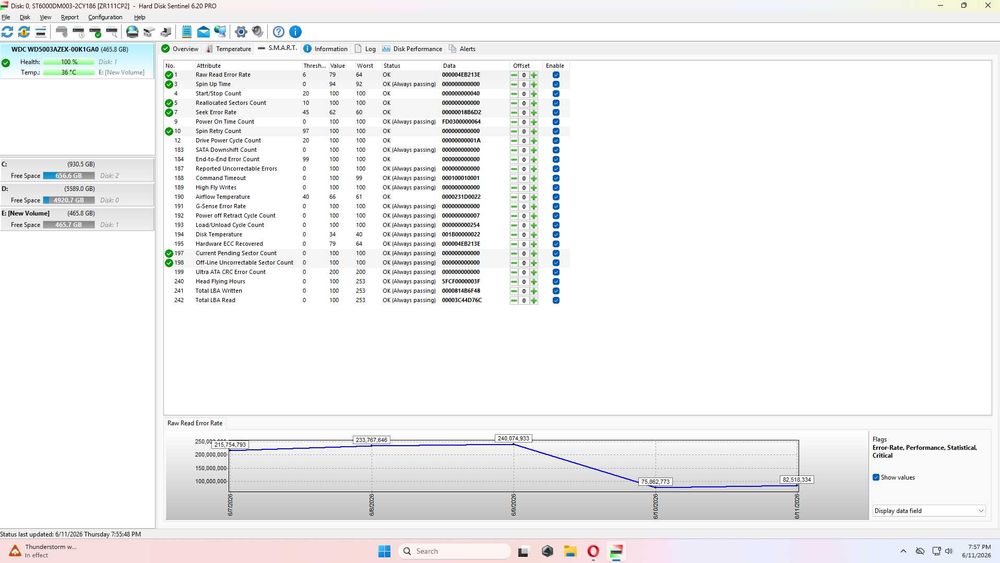This screenshot has width=1000, height=563.
Task: Switch to the Overview tab
Action: 180,48
